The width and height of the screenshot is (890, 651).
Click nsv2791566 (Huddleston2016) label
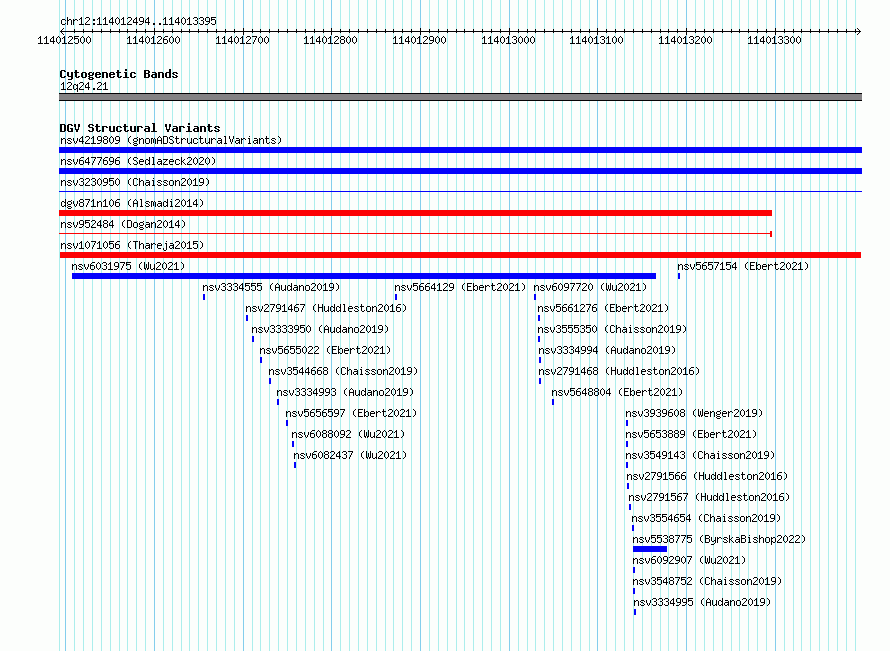pyautogui.click(x=707, y=476)
